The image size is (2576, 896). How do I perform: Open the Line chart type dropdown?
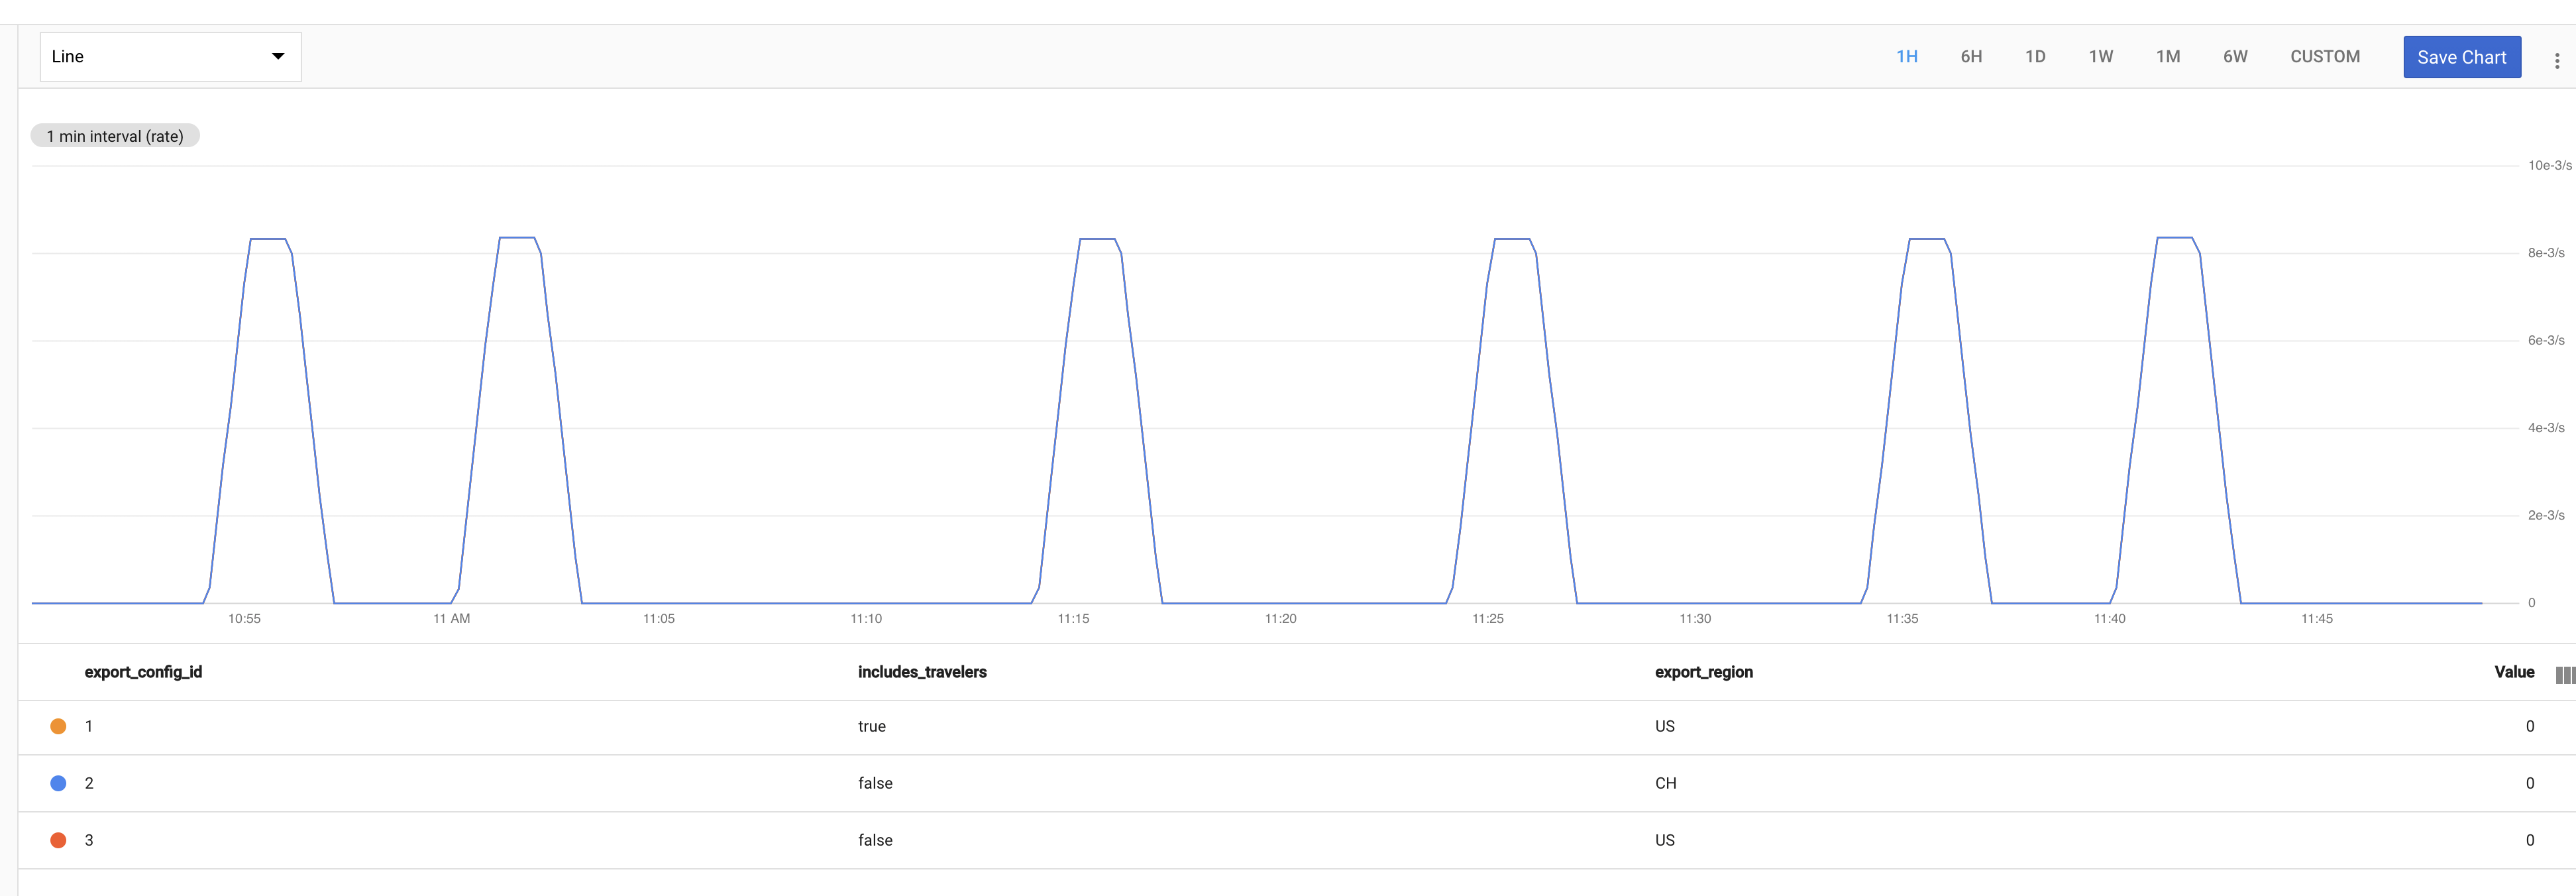coord(170,57)
